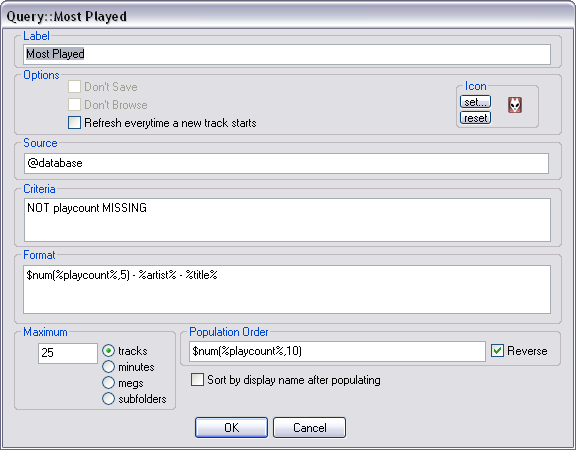Reset the query icon to default
The height and width of the screenshot is (450, 576).
coord(475,118)
